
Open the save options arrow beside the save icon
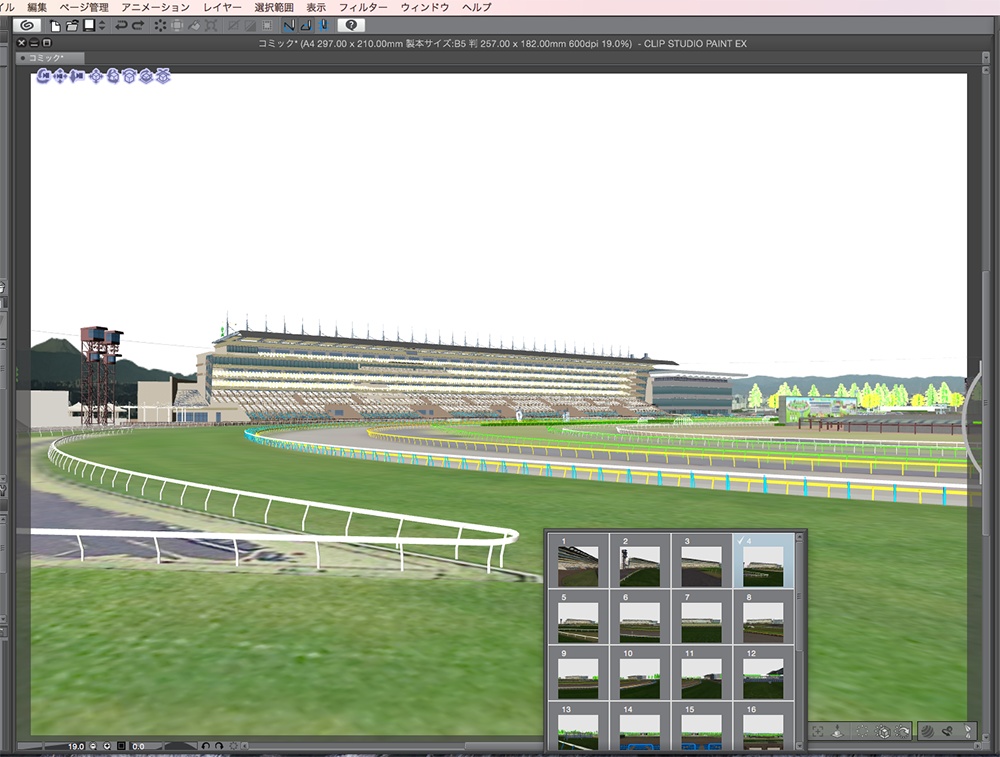[100, 25]
